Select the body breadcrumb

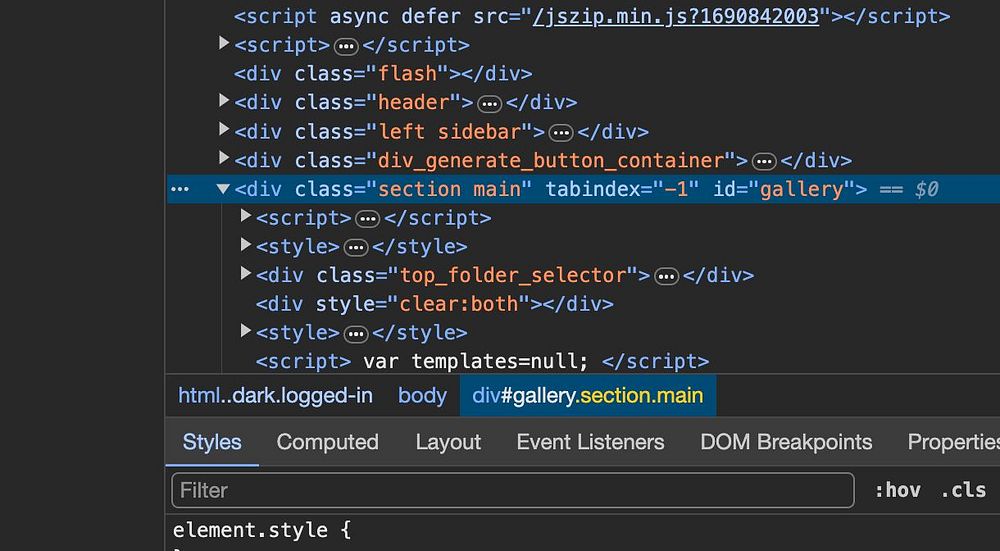click(422, 395)
